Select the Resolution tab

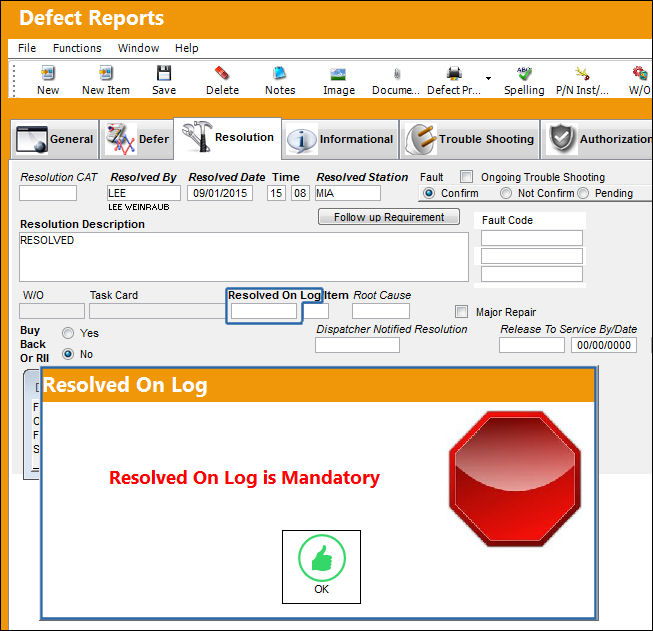click(x=227, y=137)
